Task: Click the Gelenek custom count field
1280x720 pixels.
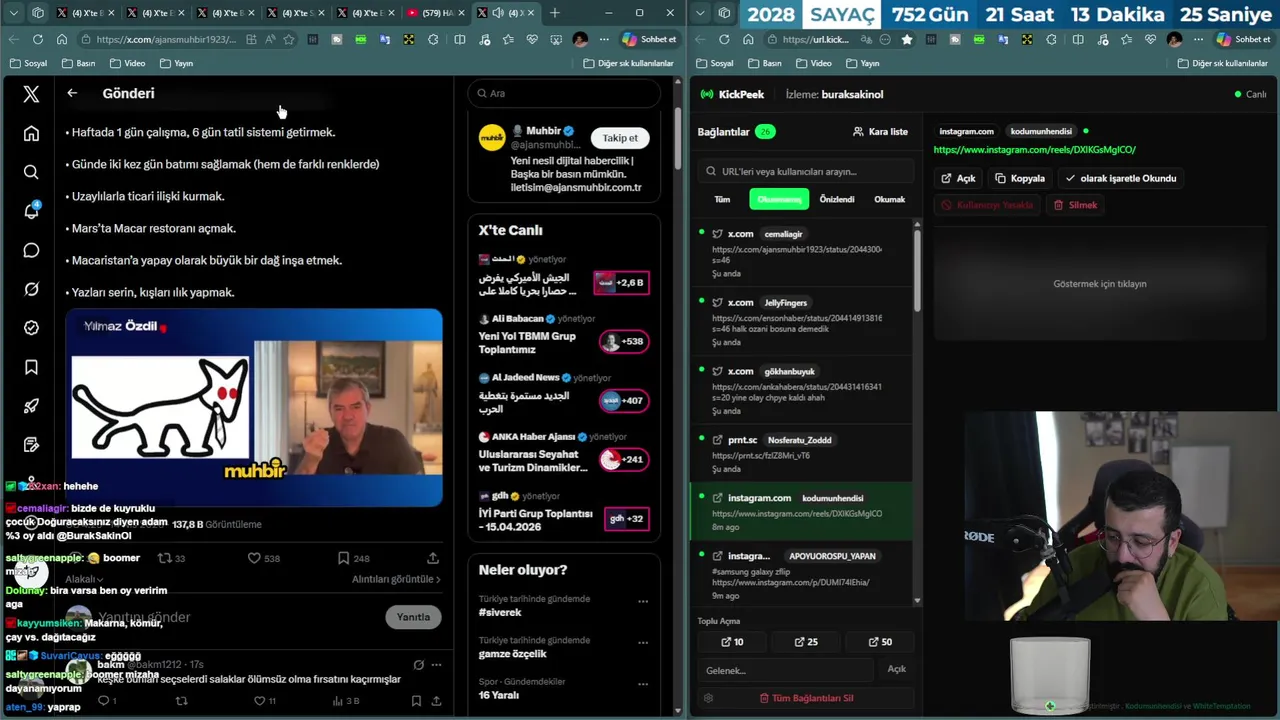Action: 786,670
